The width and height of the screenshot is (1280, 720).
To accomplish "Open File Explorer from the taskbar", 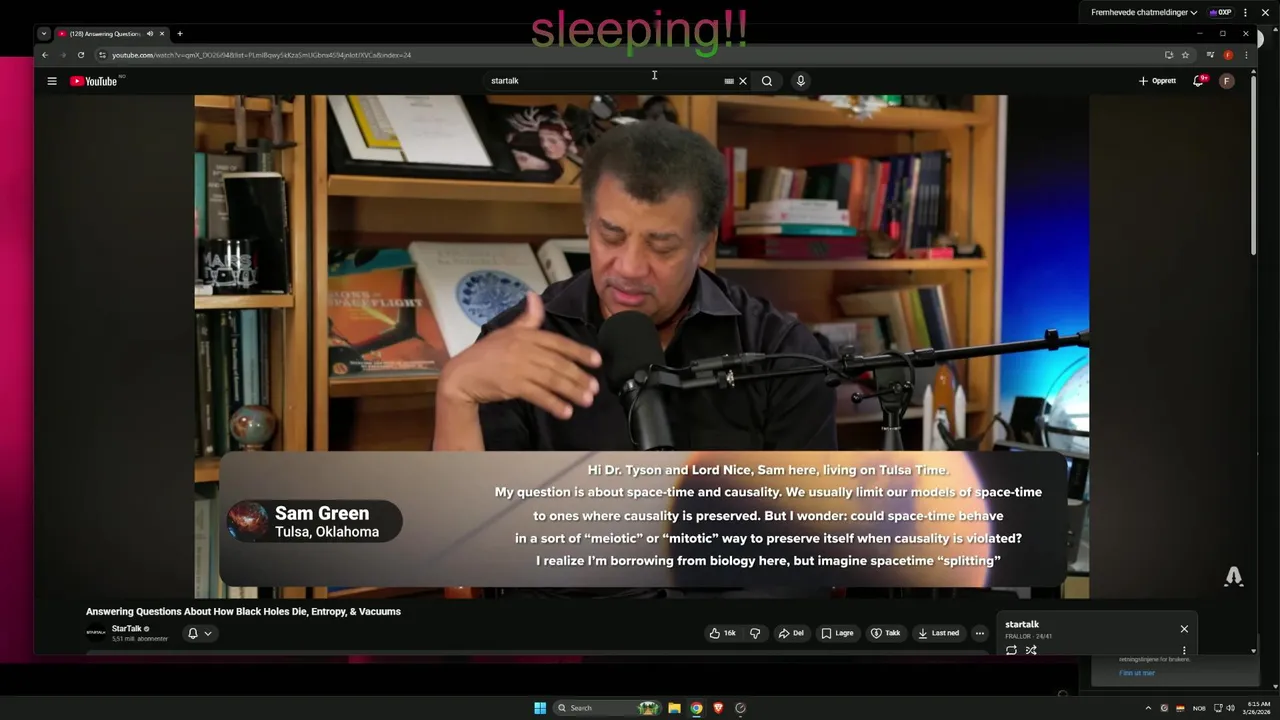I will click(674, 708).
